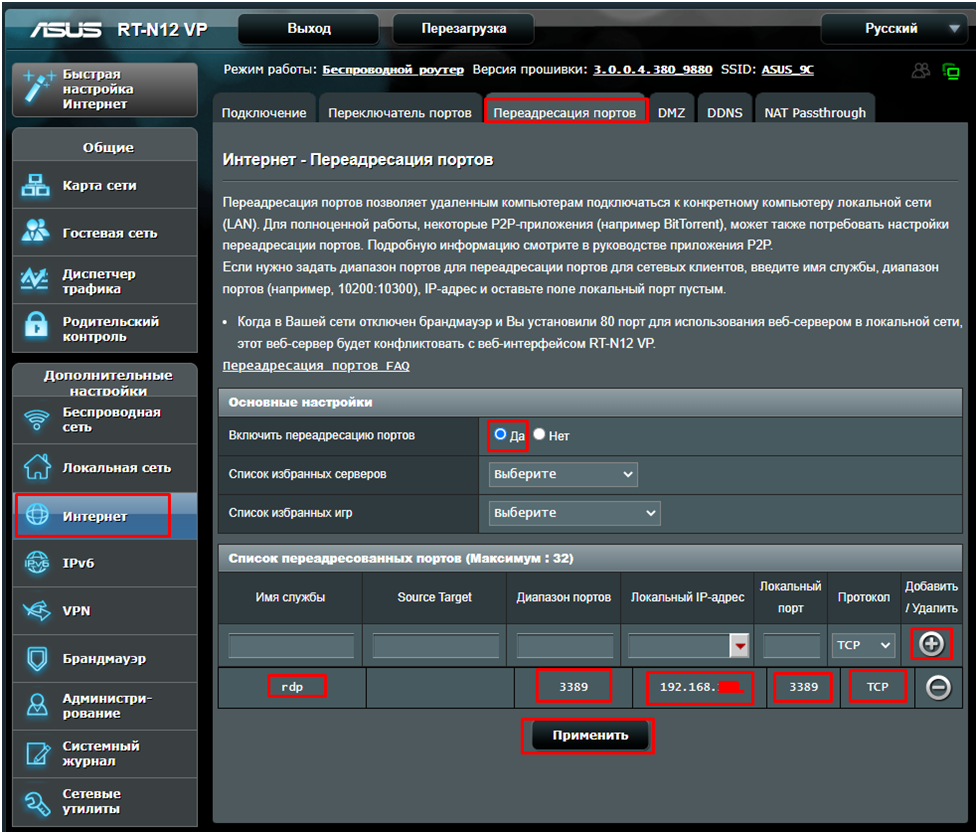978x834 pixels.
Task: Click the Родительский контроль padlock icon
Action: click(36, 325)
